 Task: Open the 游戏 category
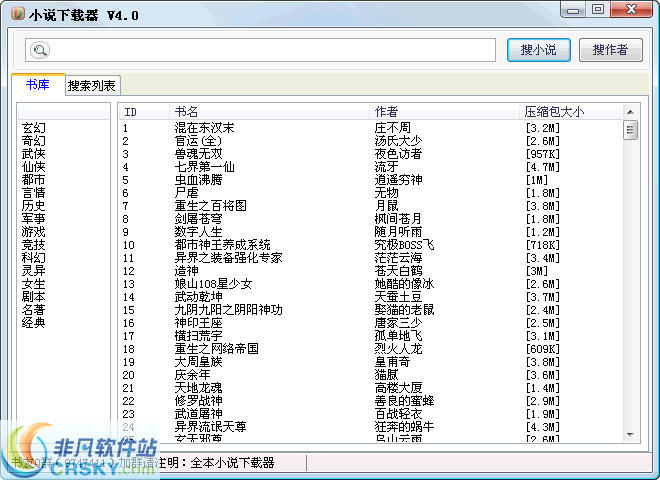point(34,232)
